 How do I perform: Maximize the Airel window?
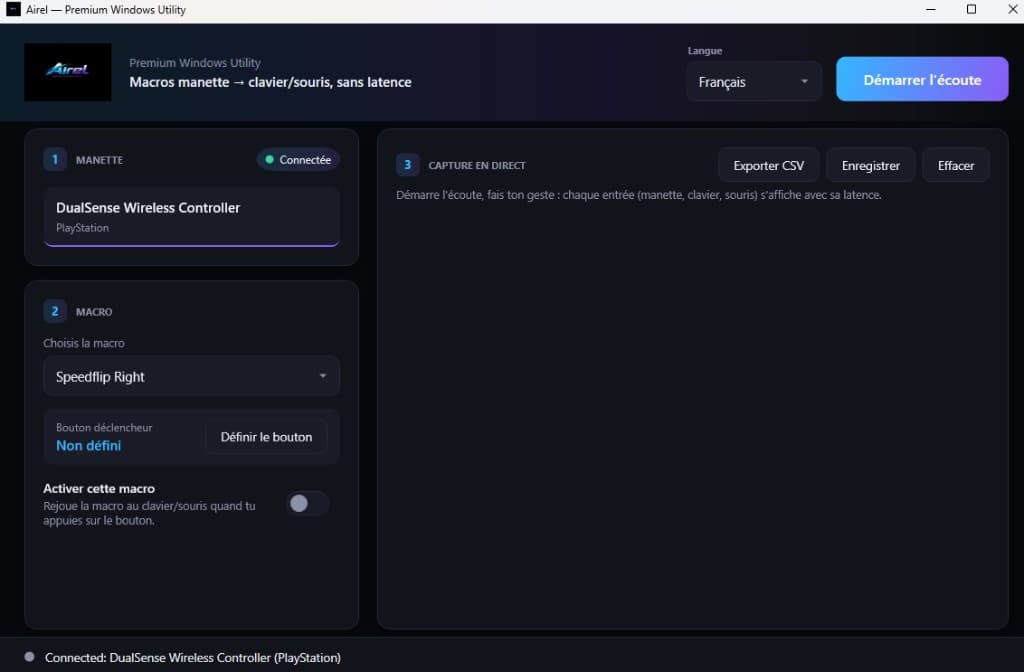971,10
